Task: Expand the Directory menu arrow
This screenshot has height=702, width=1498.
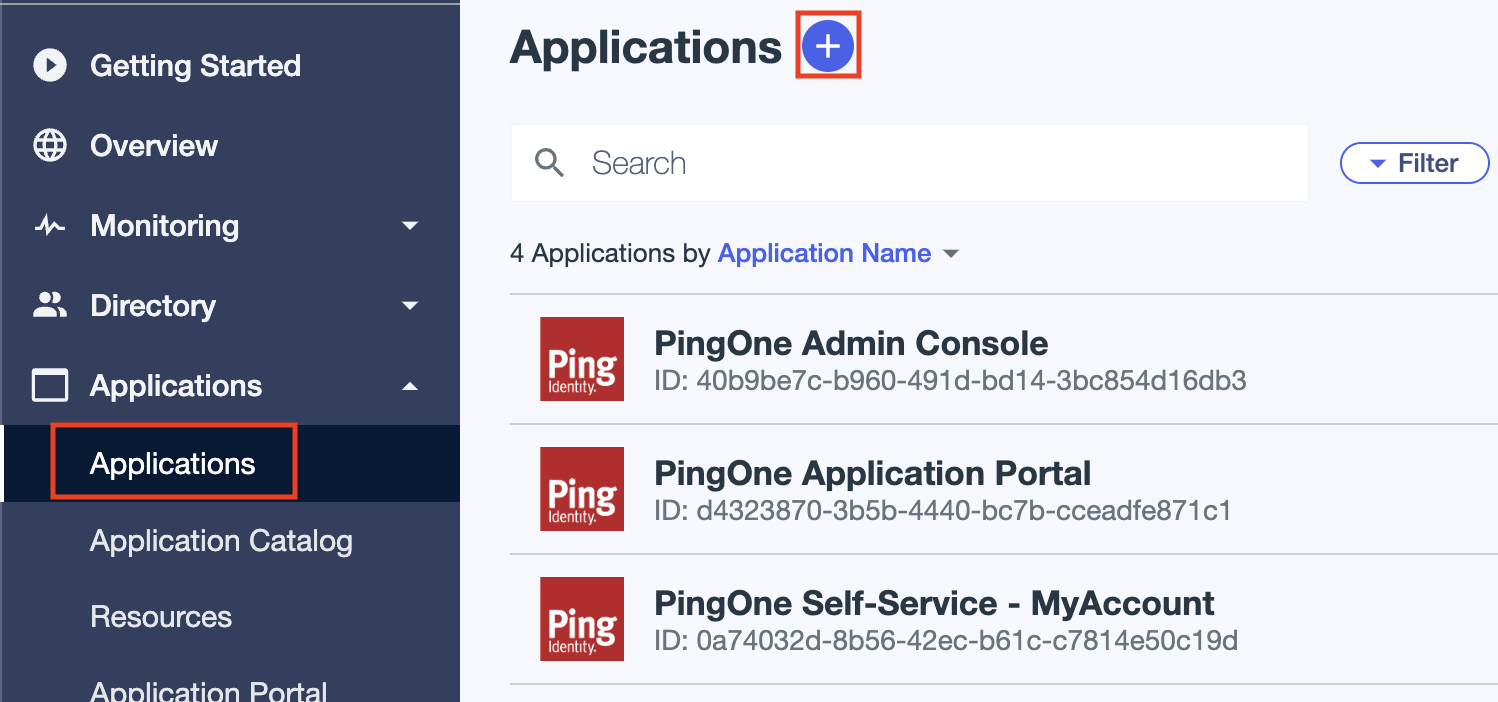Action: 410,306
